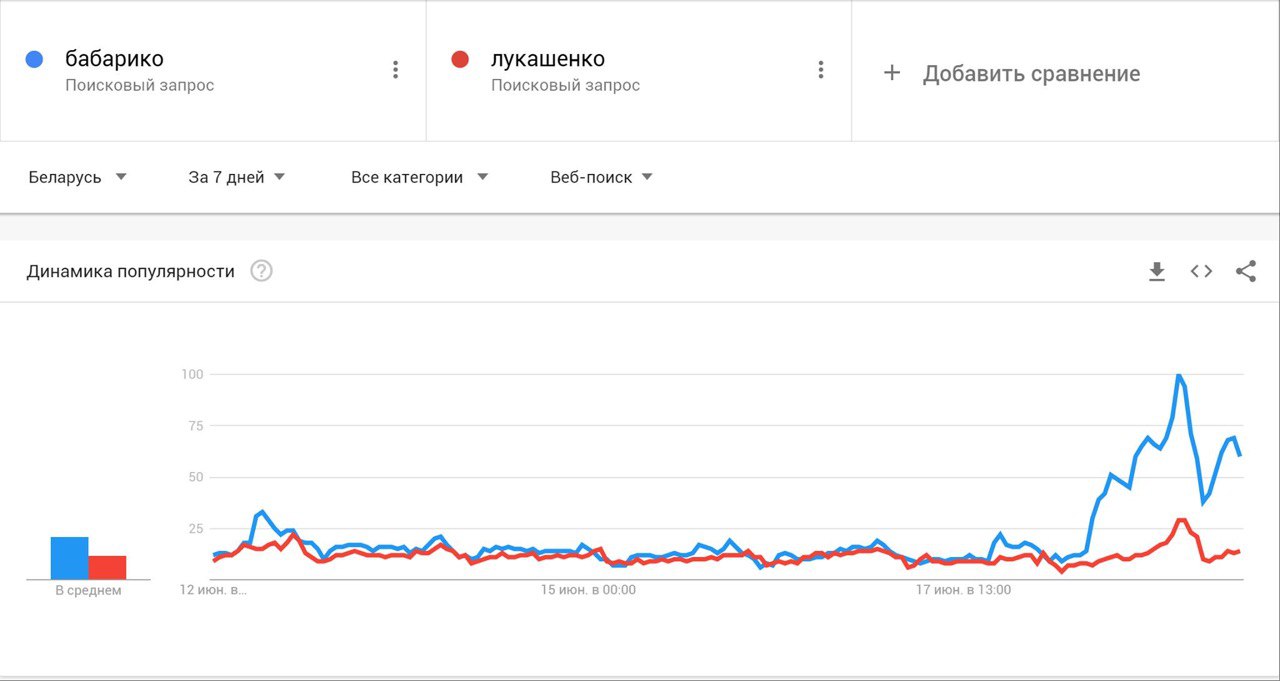1280x681 pixels.
Task: Click the red лукашенко legend dot
Action: [x=460, y=59]
